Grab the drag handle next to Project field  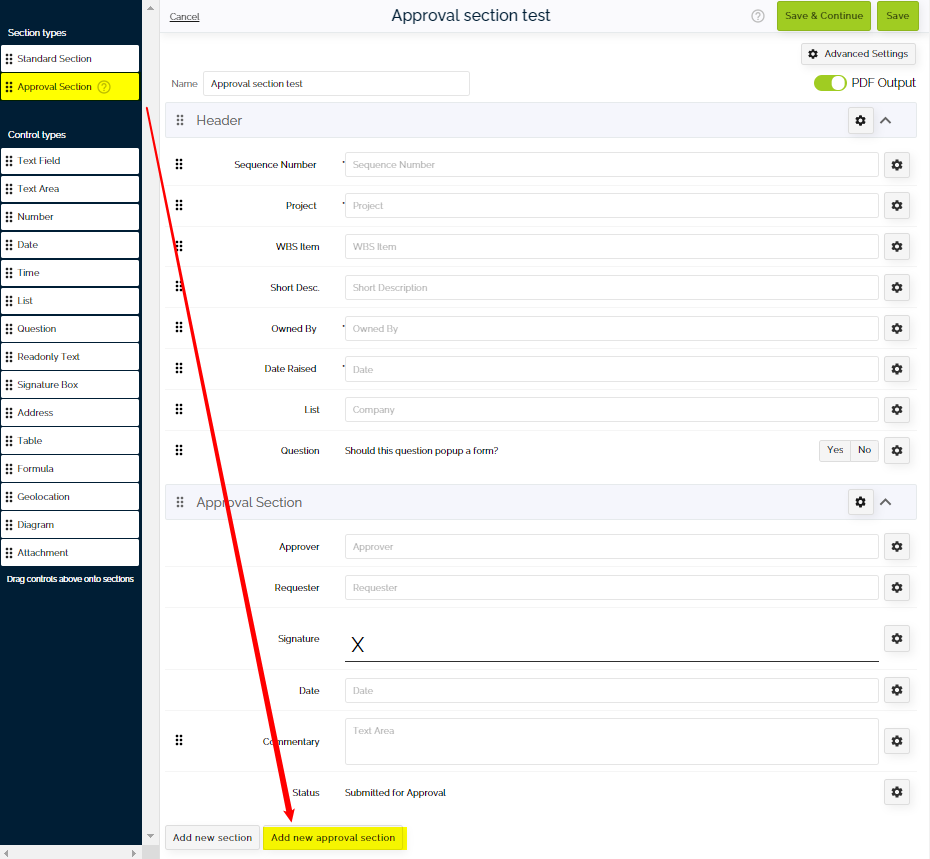point(179,205)
